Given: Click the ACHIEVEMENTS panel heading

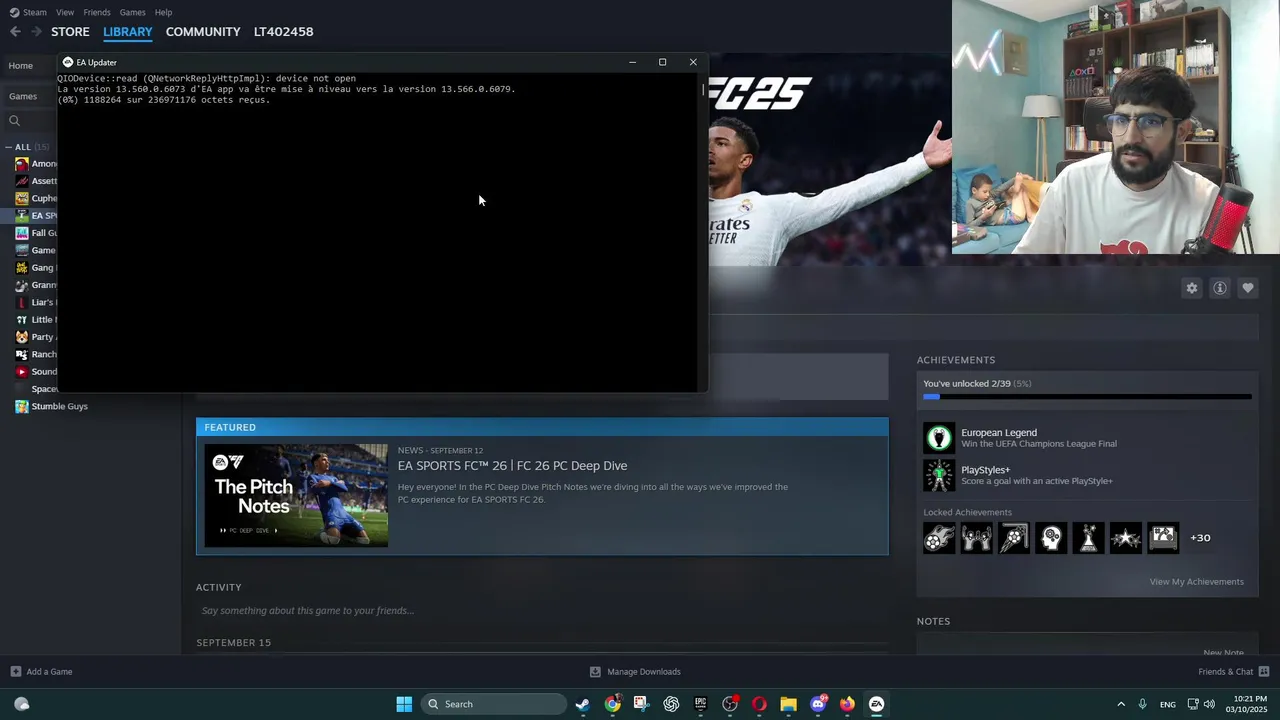Looking at the screenshot, I should 956,360.
